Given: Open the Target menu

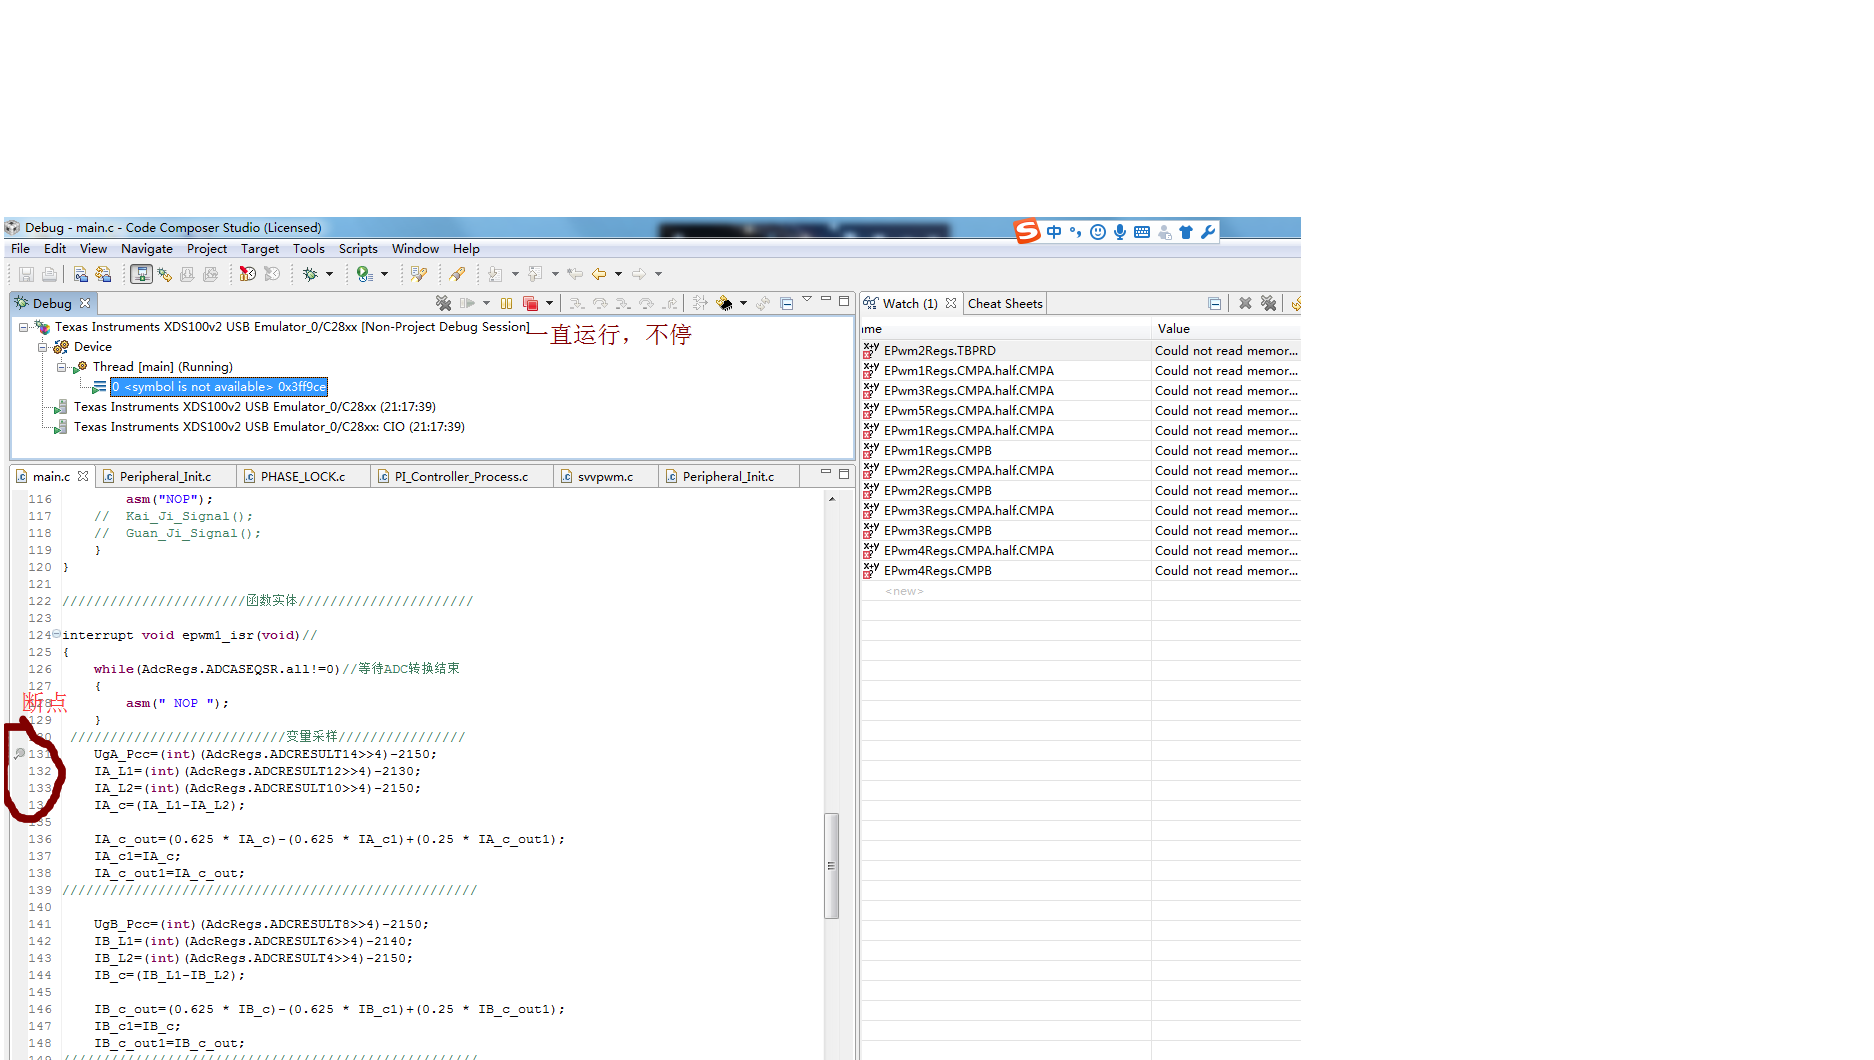Looking at the screenshot, I should (x=260, y=249).
